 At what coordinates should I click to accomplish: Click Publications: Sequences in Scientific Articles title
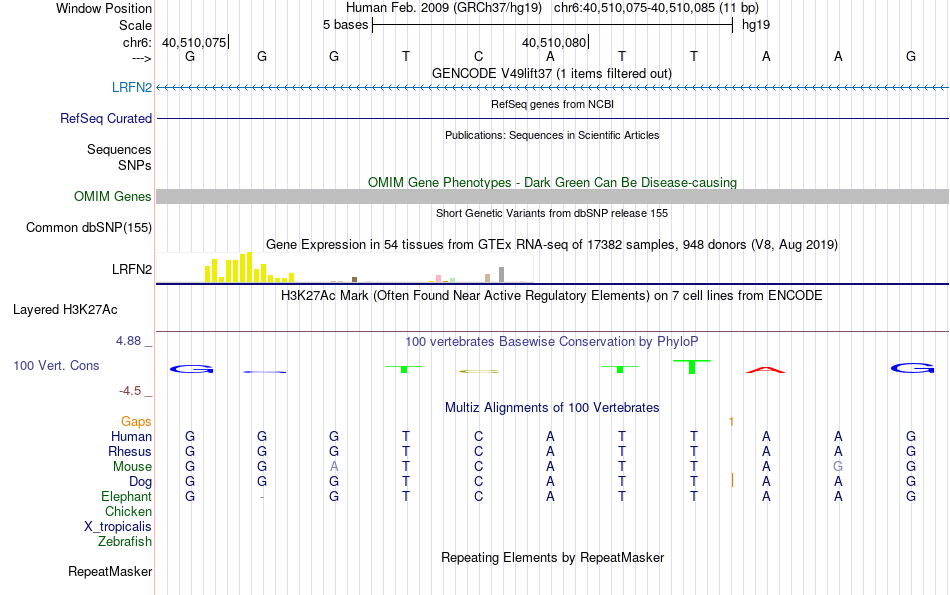click(552, 135)
